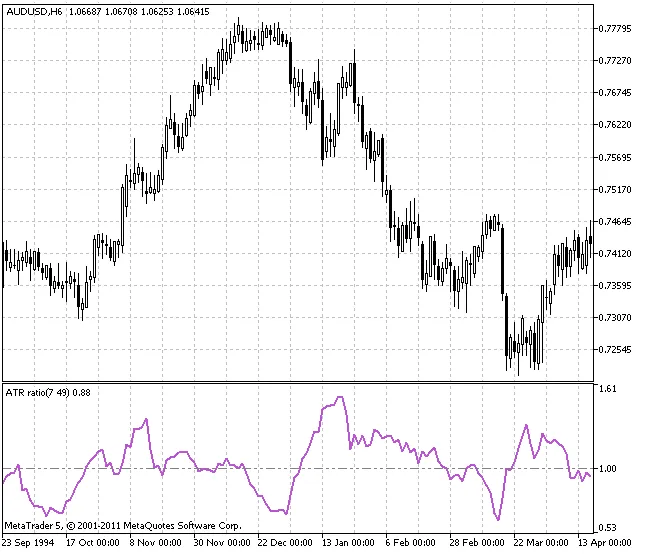Viewport: 646px width, 554px height.
Task: Click the 1.61 indicator scale value
Action: coord(608,389)
